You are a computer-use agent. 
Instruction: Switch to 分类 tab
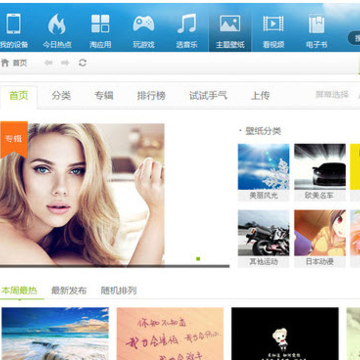tap(61, 96)
